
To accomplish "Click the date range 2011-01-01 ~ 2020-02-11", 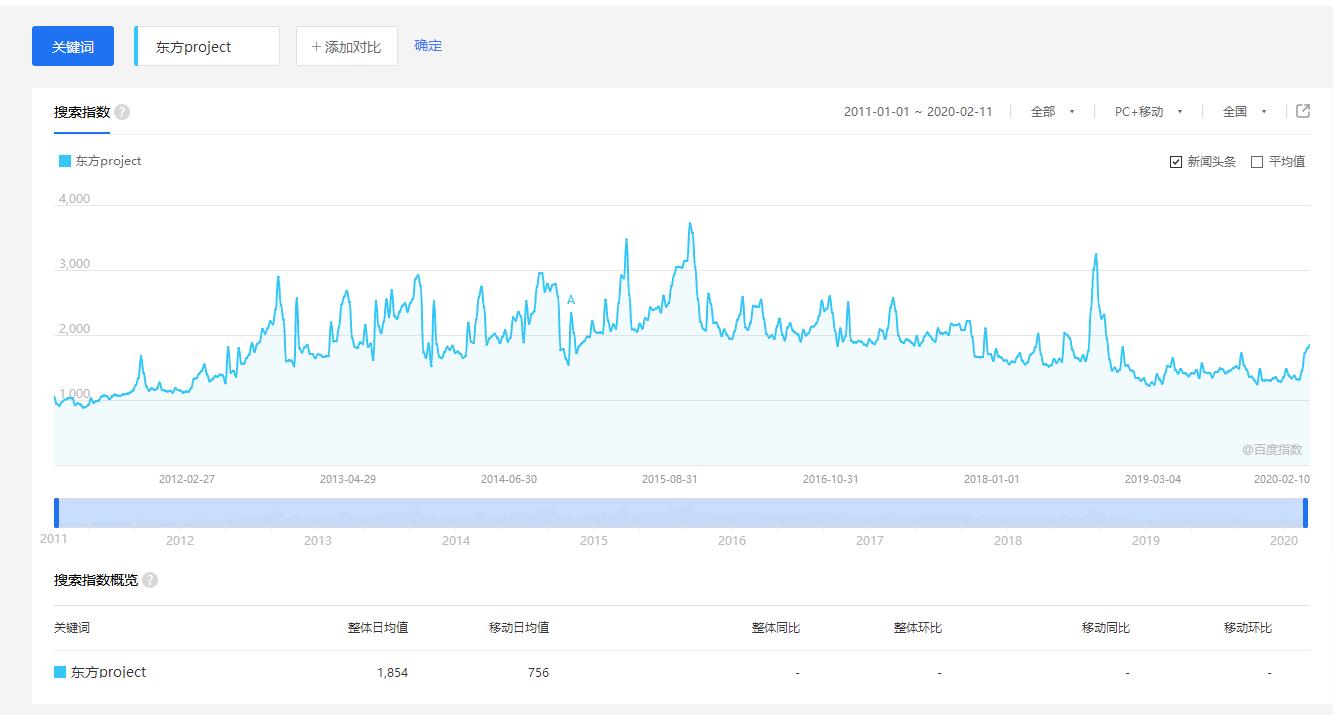I will pos(917,112).
